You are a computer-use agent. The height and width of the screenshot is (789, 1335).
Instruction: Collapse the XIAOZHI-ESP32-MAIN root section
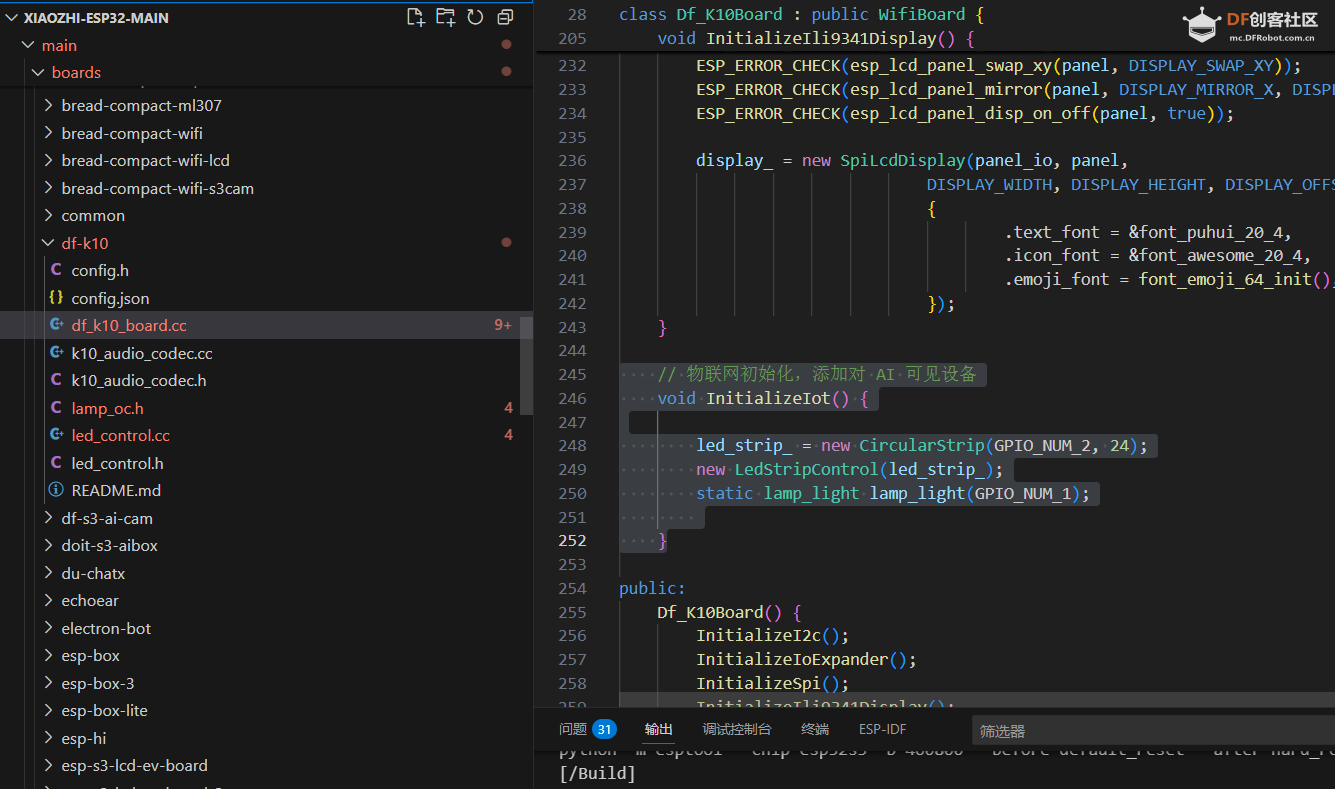[11, 18]
